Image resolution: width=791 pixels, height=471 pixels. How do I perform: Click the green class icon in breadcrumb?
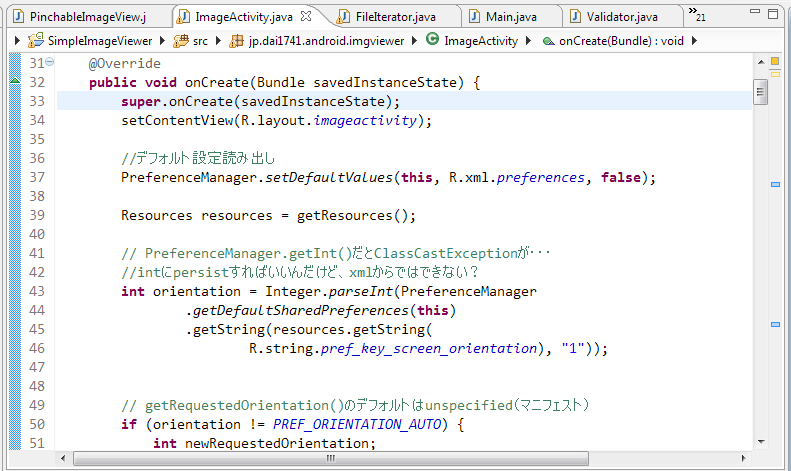(x=432, y=39)
